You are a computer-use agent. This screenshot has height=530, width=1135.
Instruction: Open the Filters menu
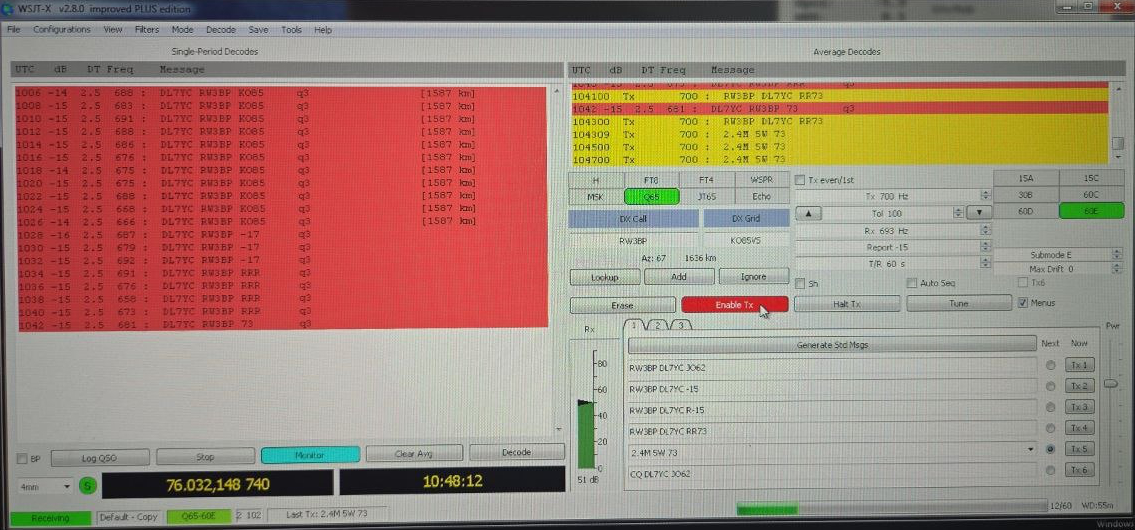point(147,30)
